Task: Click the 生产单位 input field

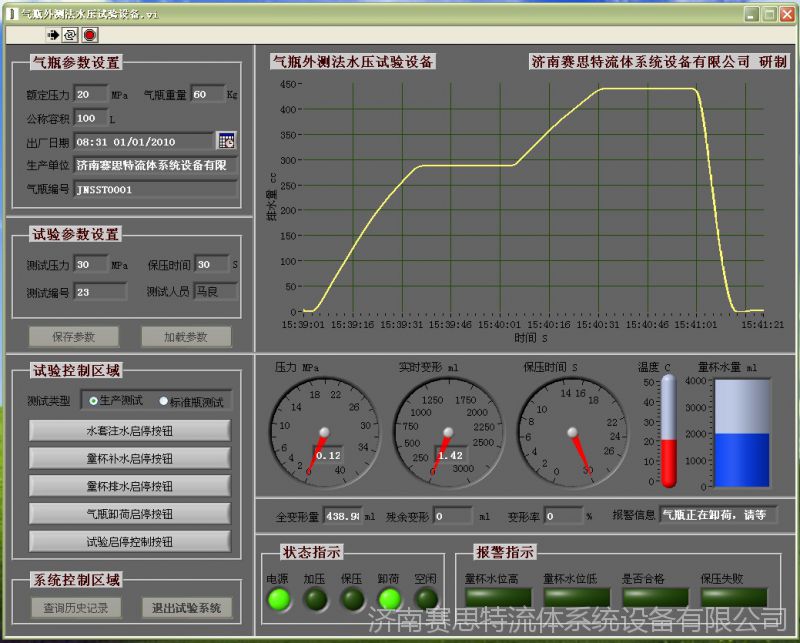Action: tap(156, 165)
